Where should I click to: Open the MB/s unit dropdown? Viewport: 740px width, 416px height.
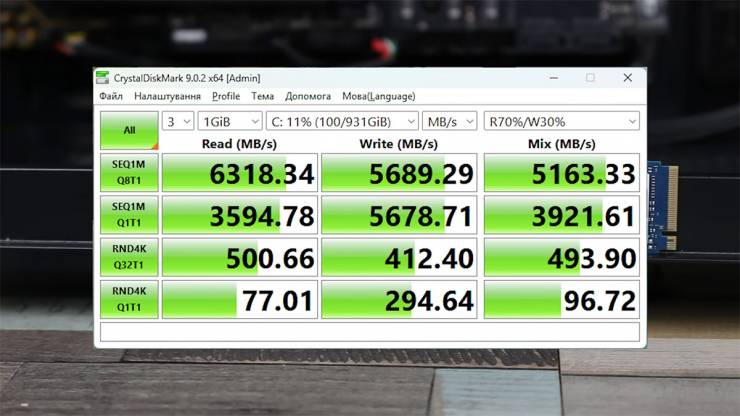point(450,122)
